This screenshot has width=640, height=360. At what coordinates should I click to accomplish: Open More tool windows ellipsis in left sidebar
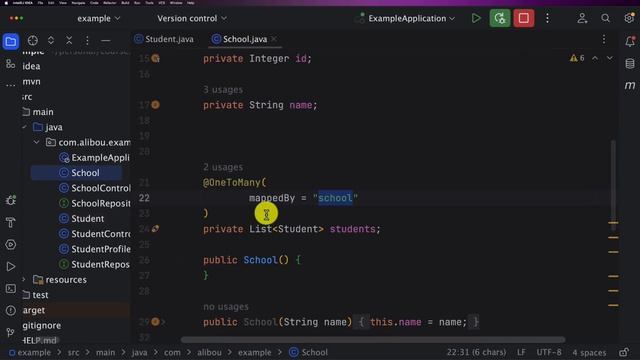coord(11,85)
